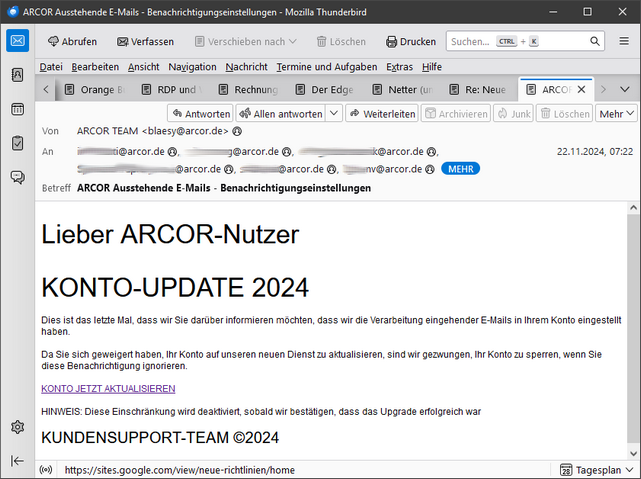Image resolution: width=641 pixels, height=479 pixels.
Task: Click the Allen antworten button
Action: (280, 114)
